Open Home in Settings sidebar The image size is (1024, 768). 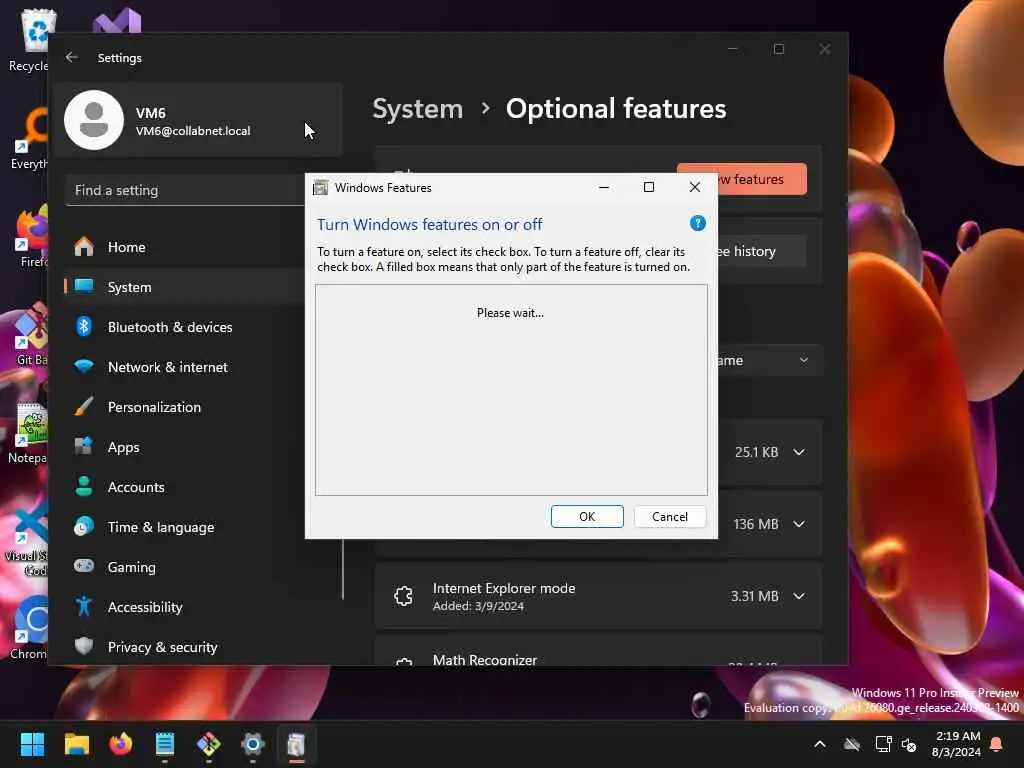tap(185, 247)
